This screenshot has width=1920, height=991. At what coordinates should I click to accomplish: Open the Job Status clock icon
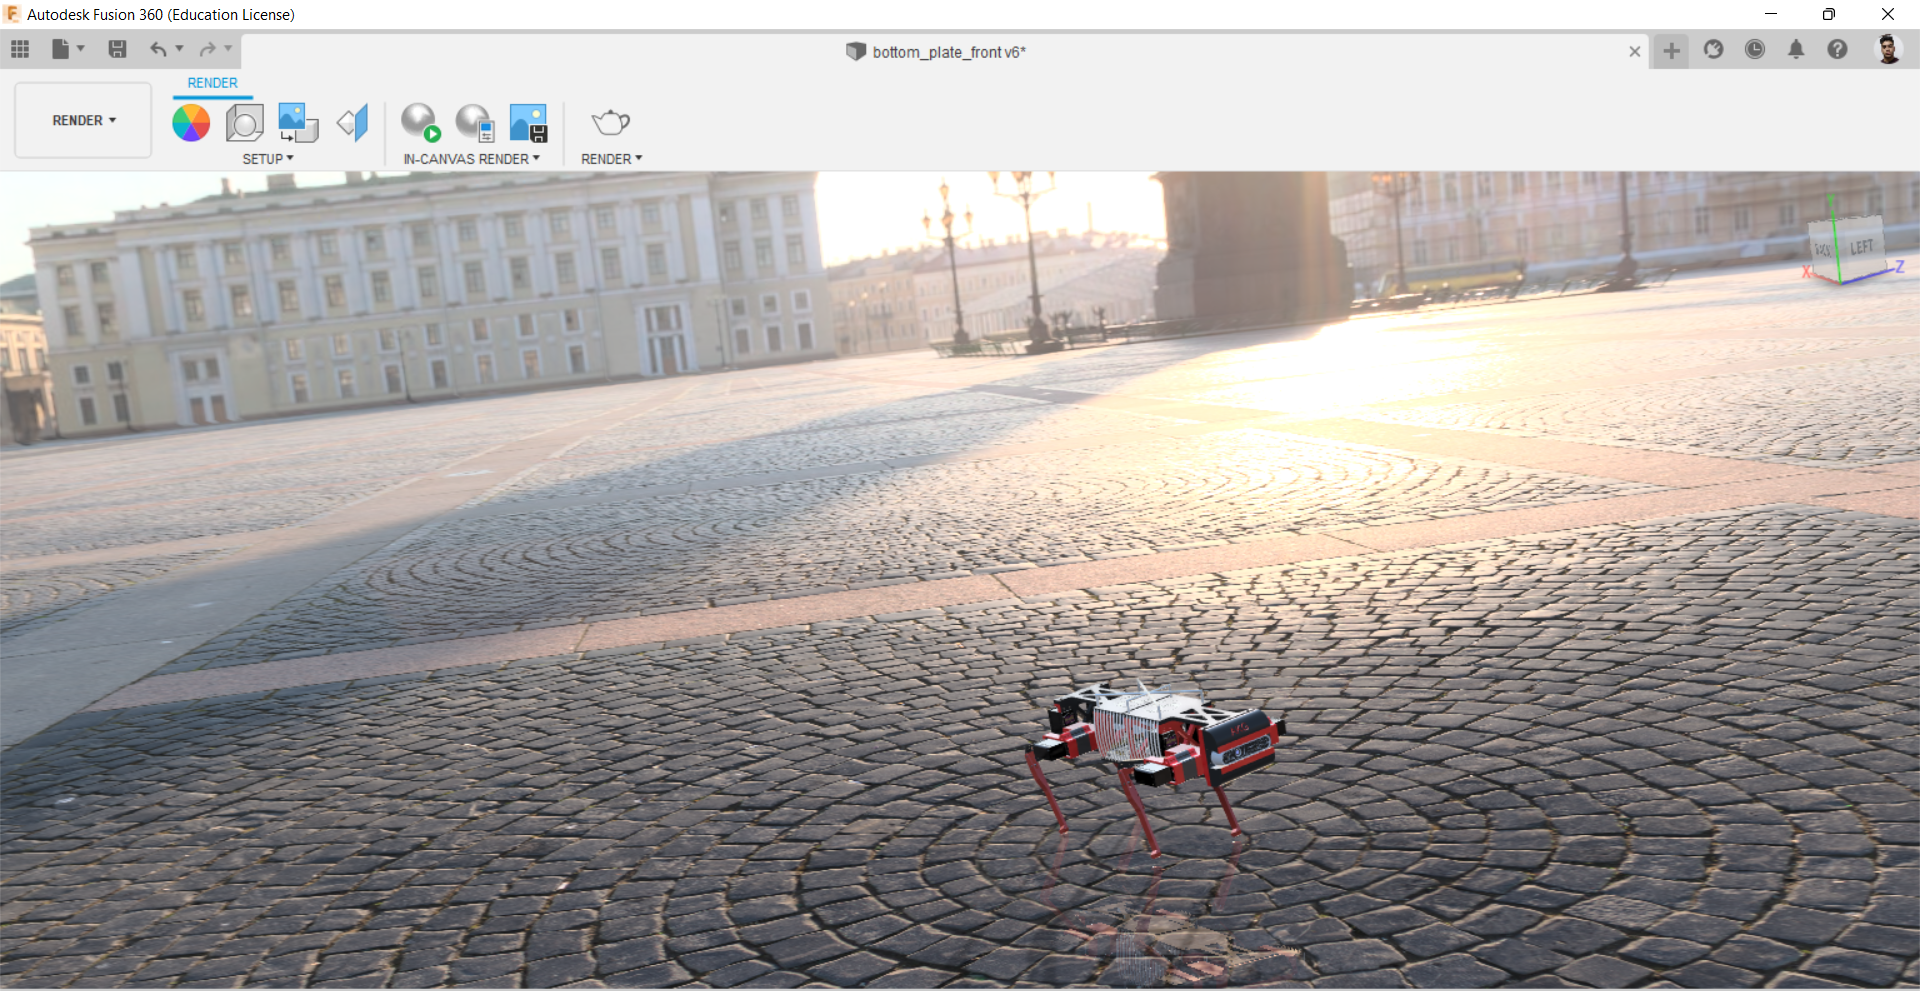click(x=1755, y=49)
